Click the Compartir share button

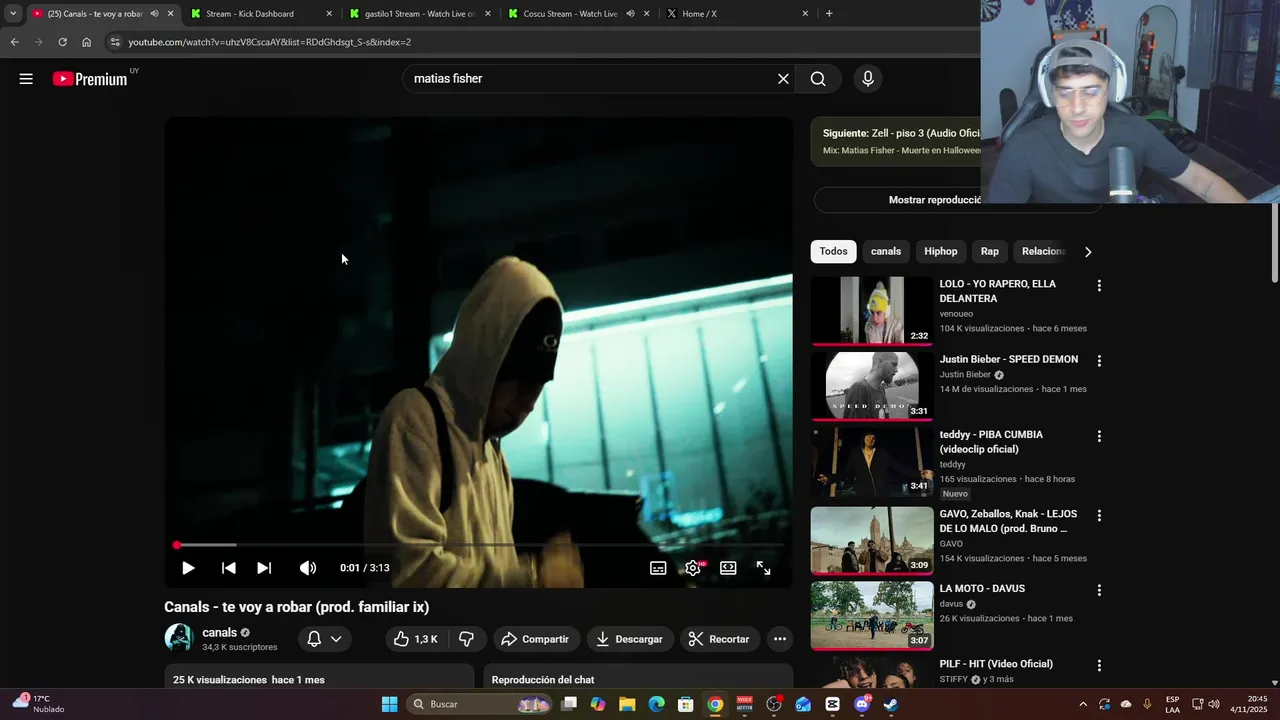pyautogui.click(x=535, y=639)
